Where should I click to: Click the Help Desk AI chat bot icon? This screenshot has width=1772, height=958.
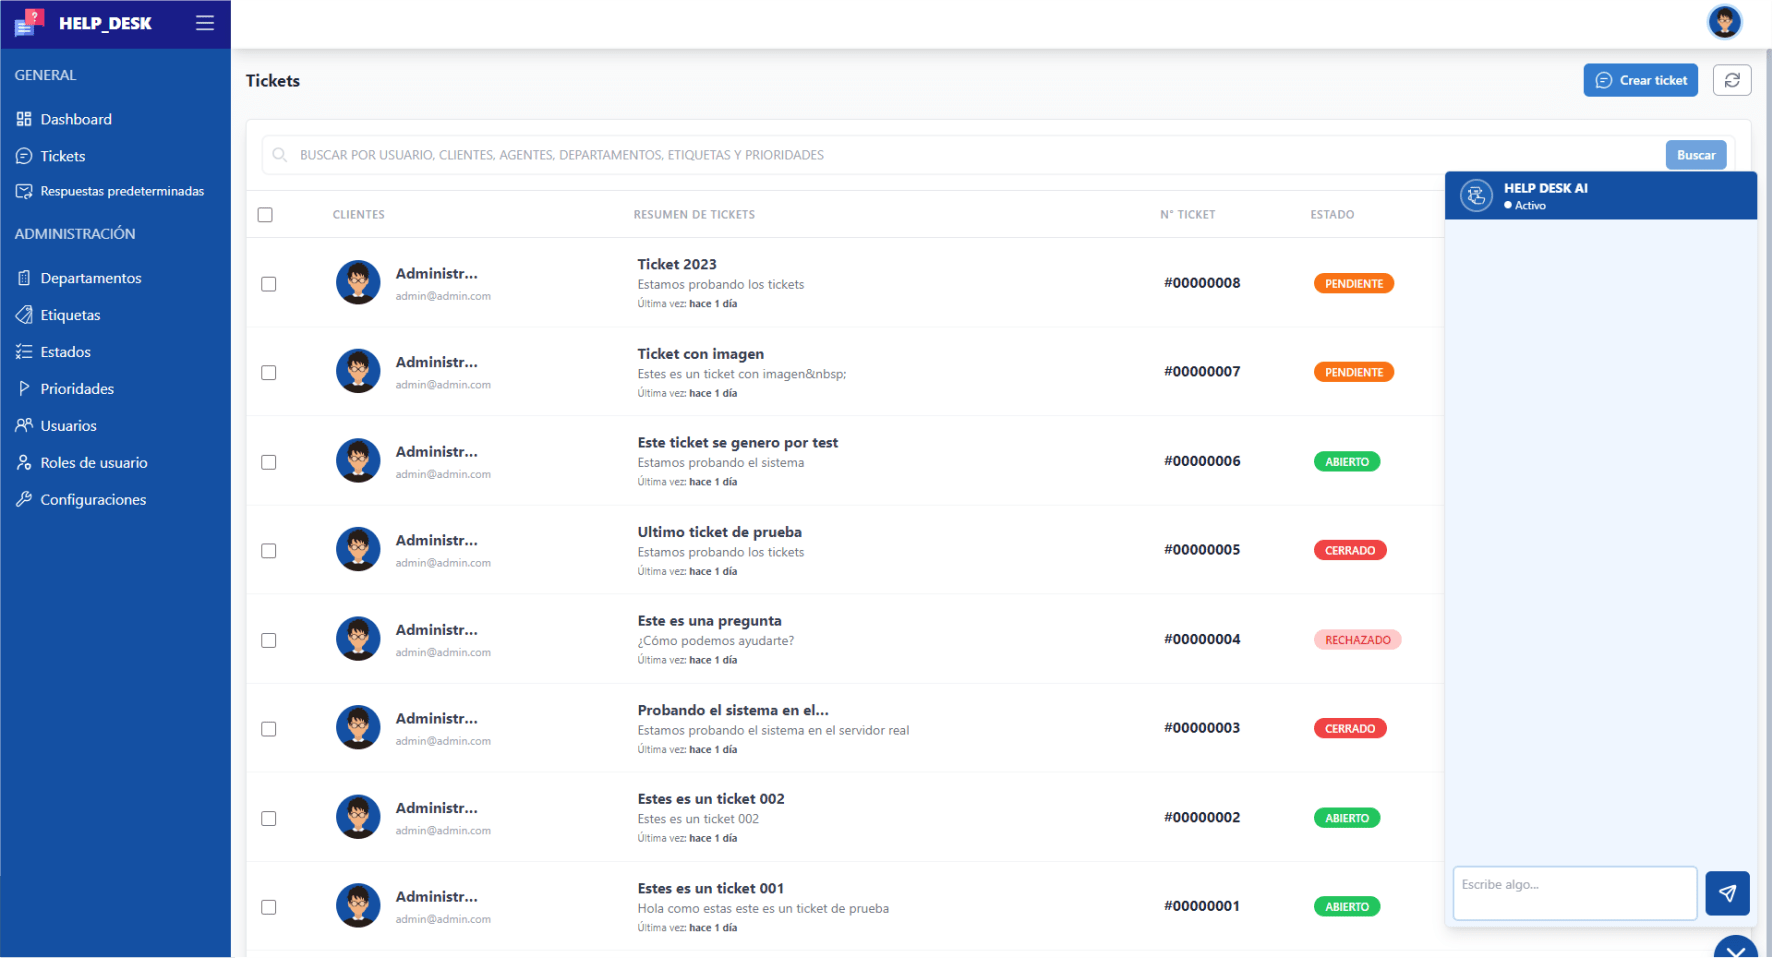[x=1476, y=196]
